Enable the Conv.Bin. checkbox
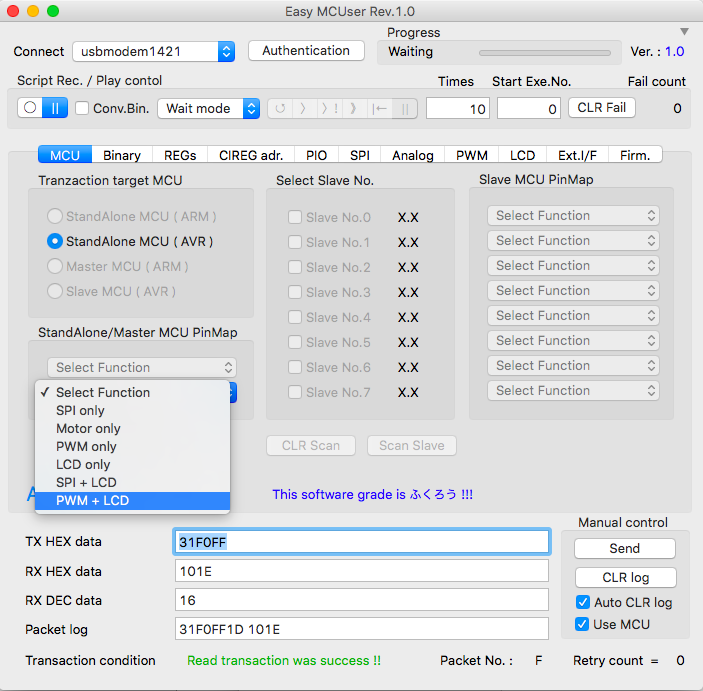 click(83, 109)
